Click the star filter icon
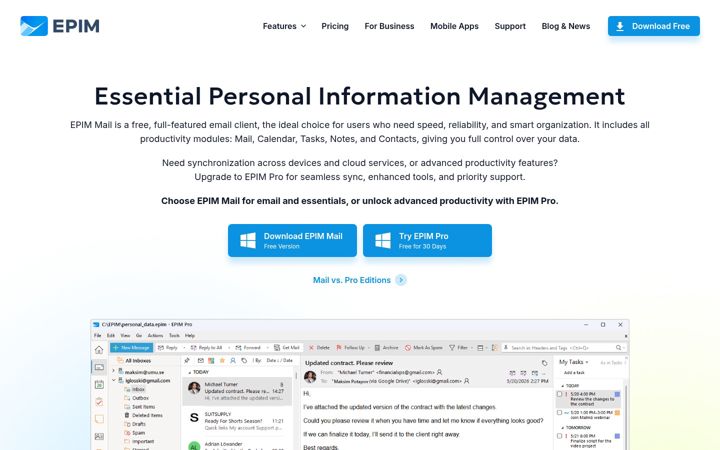 tap(222, 360)
